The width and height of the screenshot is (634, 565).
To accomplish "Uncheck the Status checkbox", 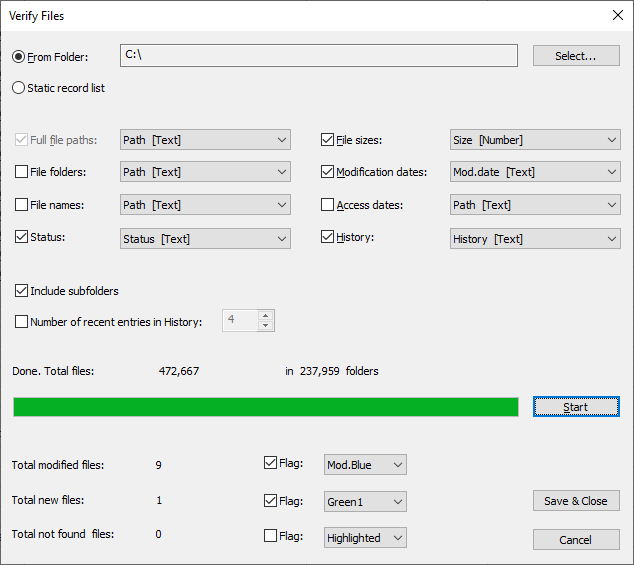I will click(x=22, y=239).
